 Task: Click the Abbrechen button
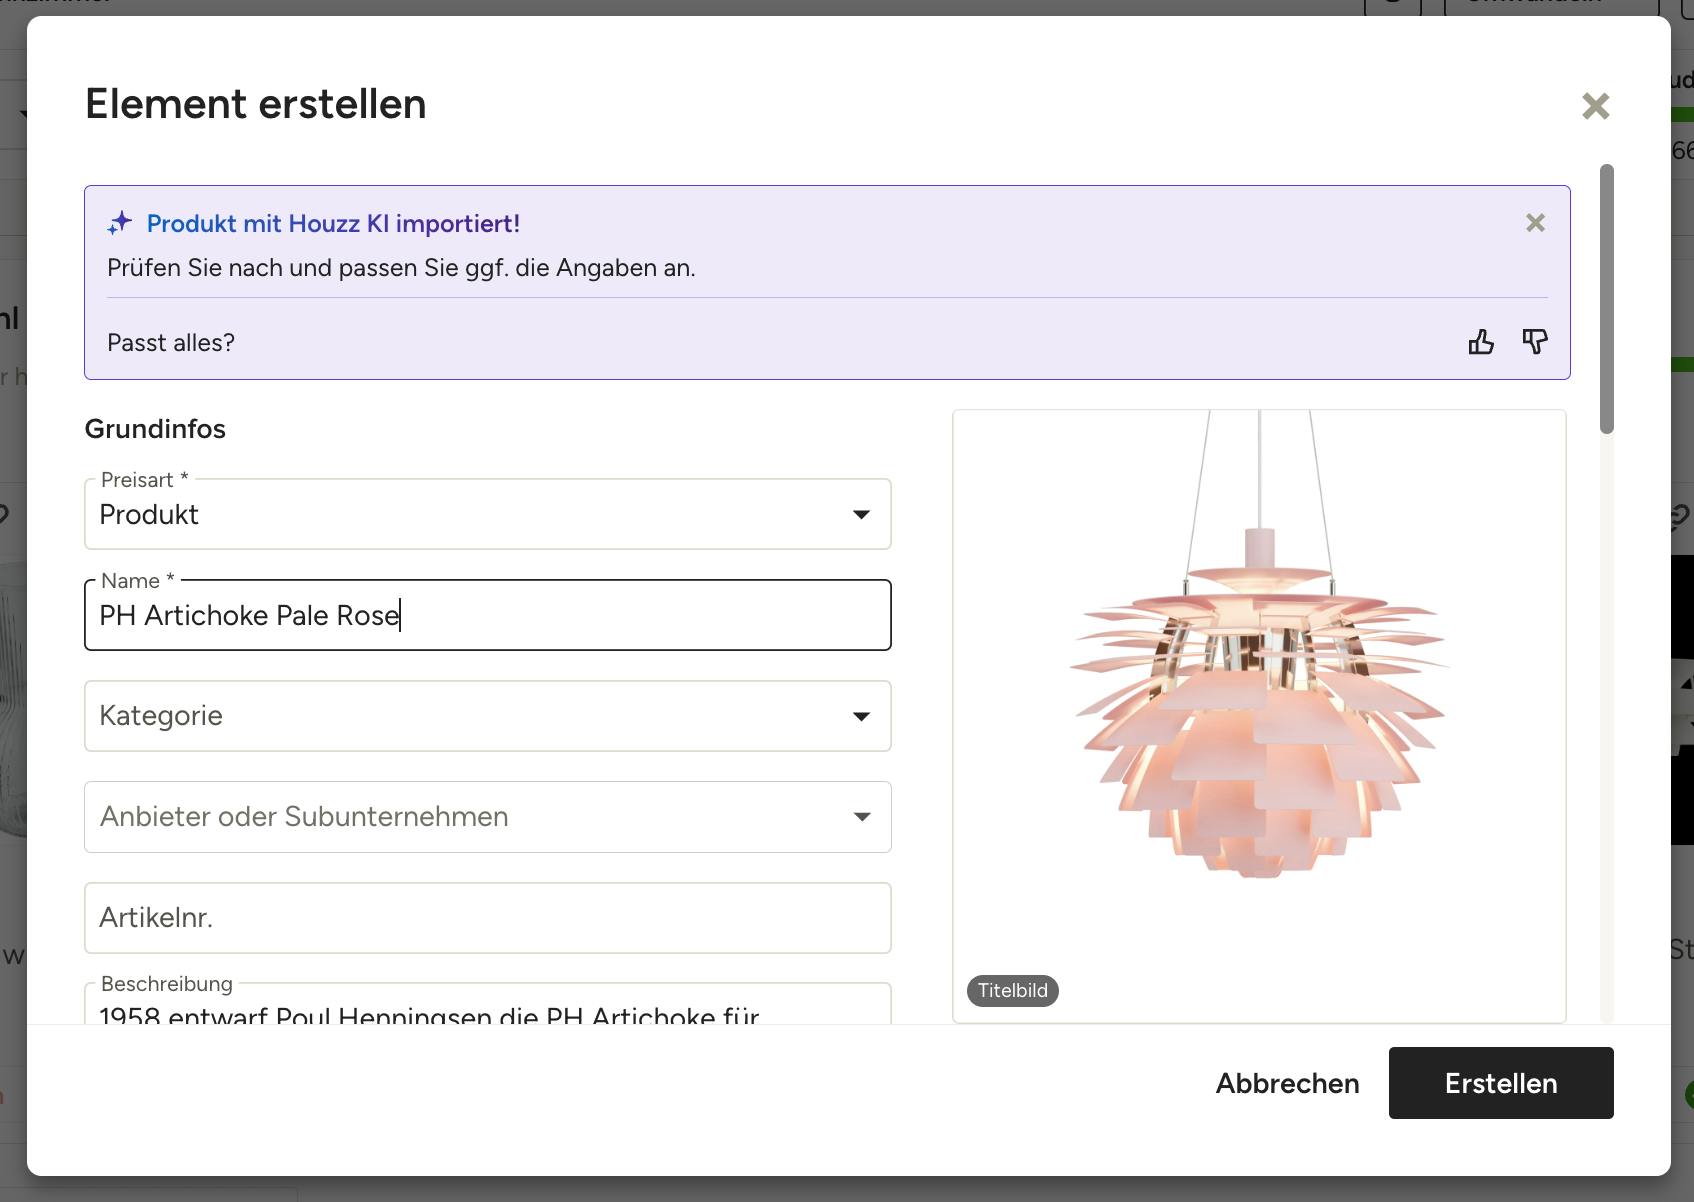point(1287,1083)
